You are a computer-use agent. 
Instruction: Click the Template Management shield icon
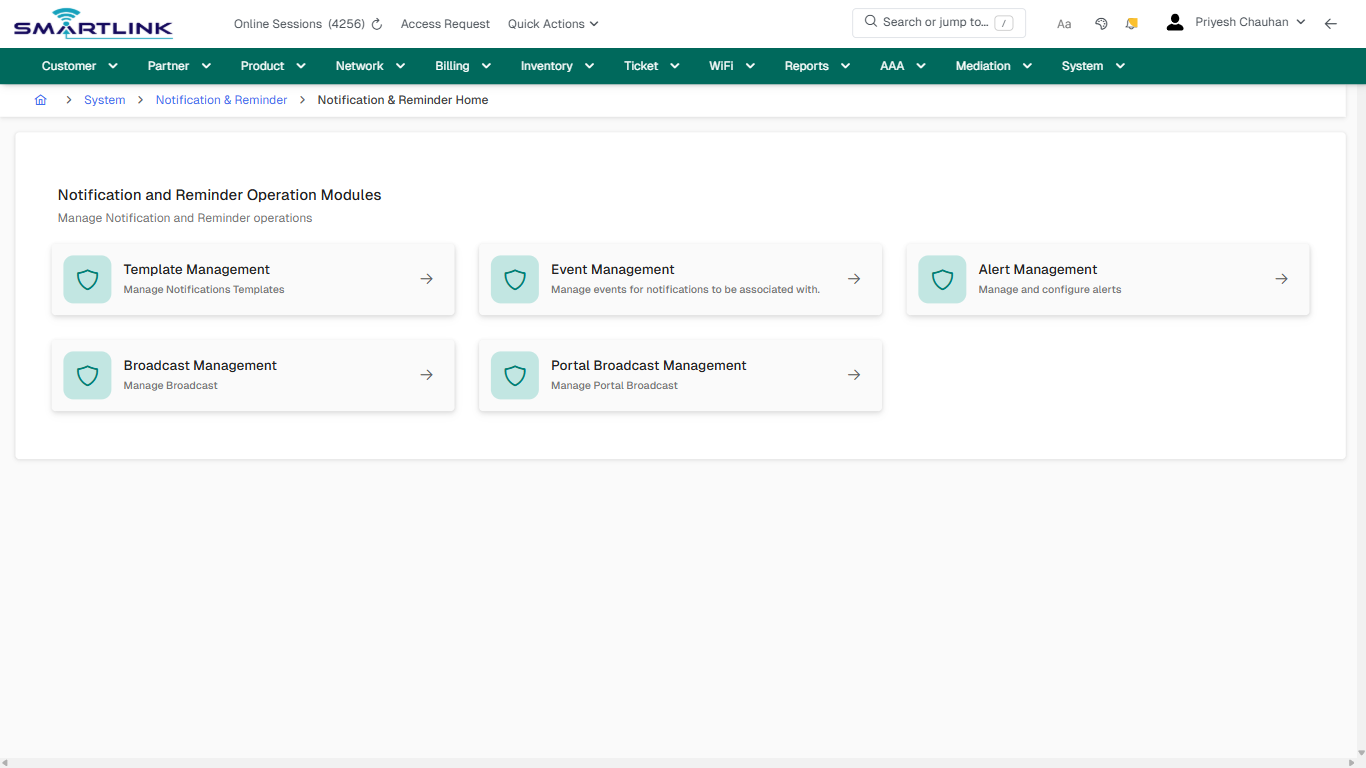coord(87,279)
